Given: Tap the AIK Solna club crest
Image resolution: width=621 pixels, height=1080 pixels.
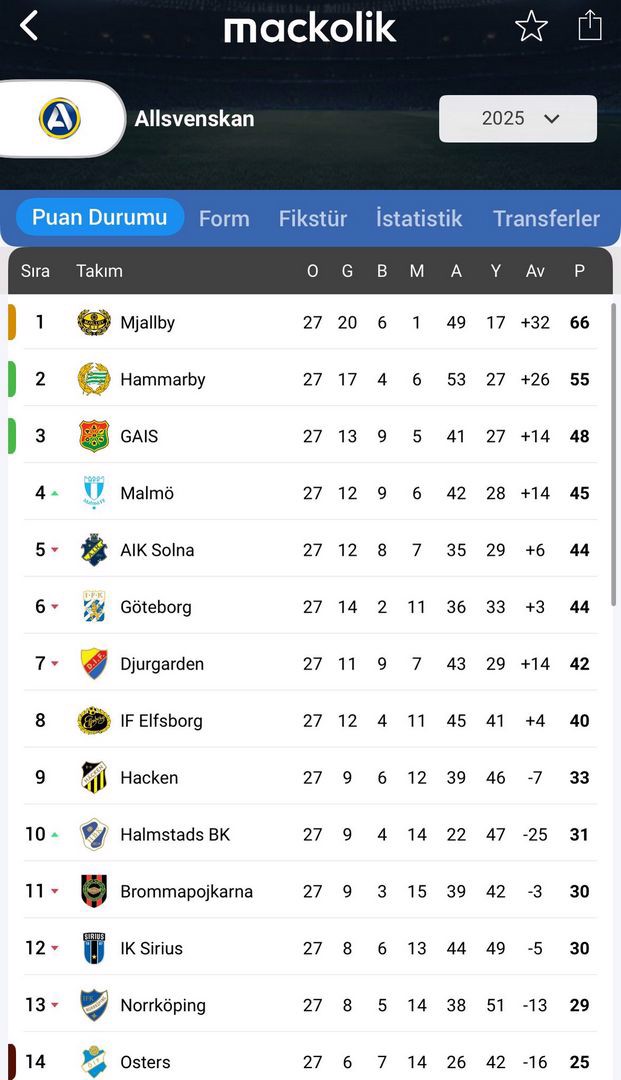Looking at the screenshot, I should tap(94, 550).
